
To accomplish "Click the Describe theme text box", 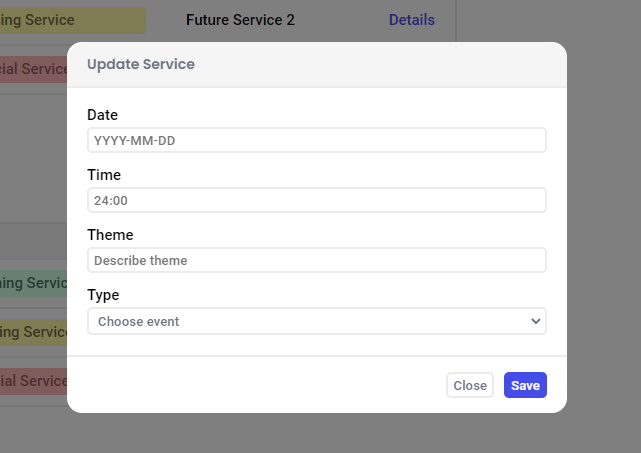I will [x=316, y=260].
